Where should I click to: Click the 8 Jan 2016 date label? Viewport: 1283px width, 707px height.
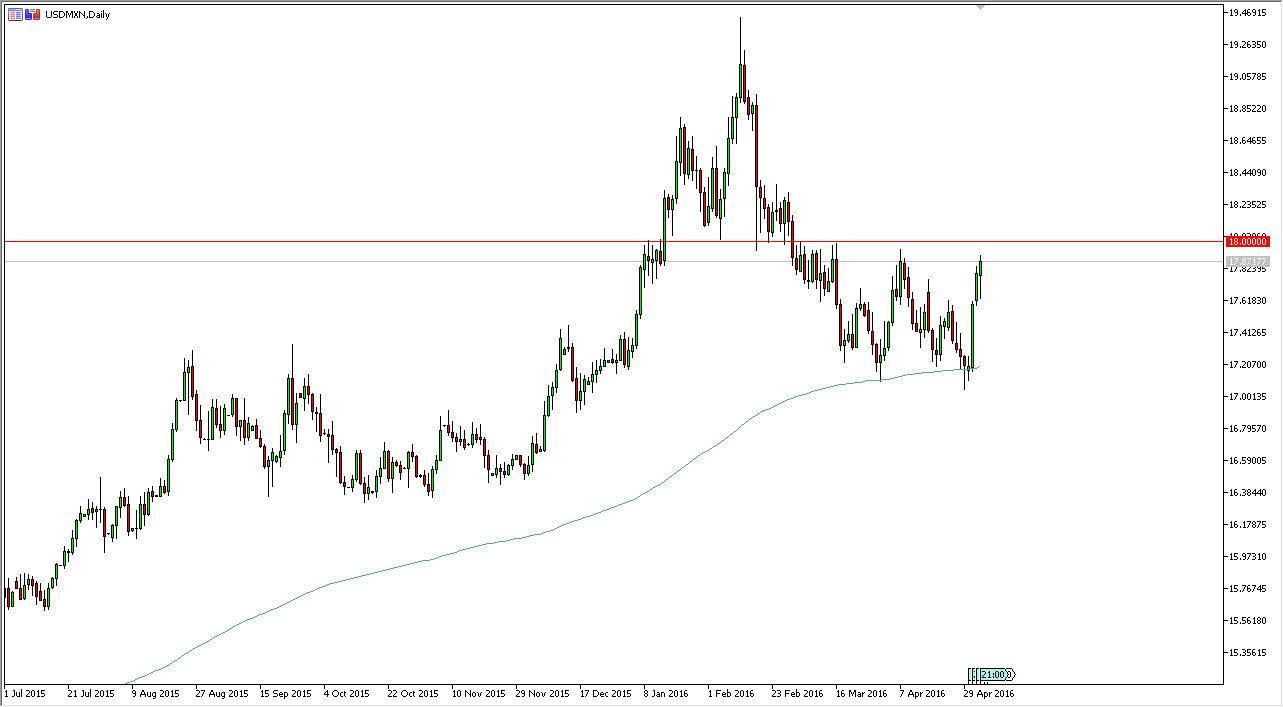click(x=667, y=692)
